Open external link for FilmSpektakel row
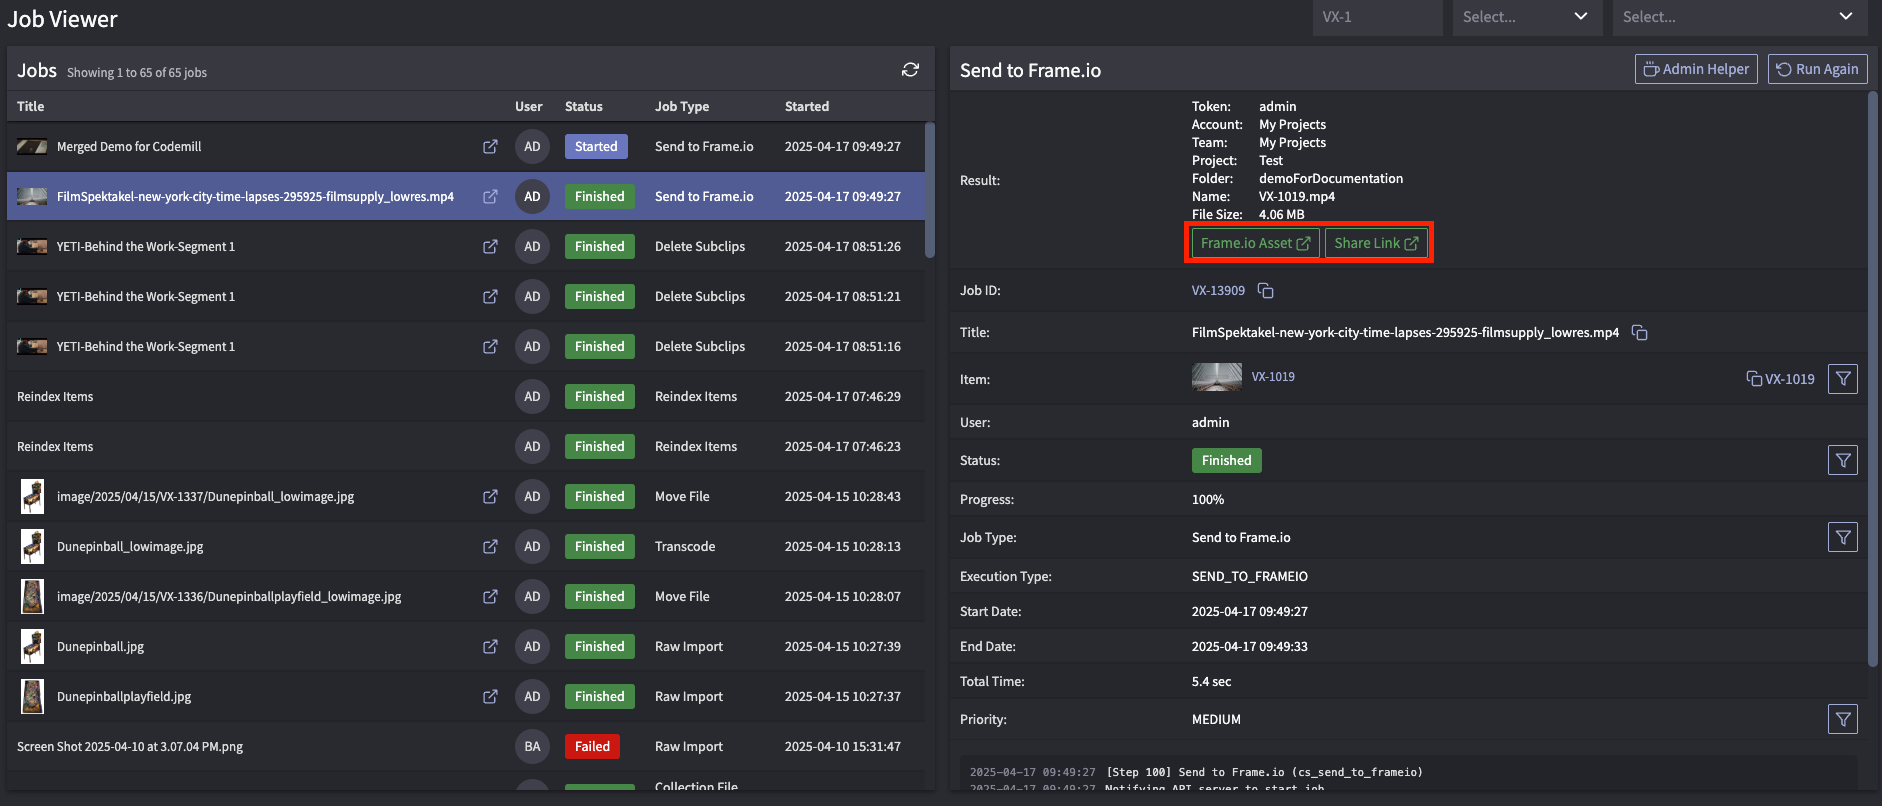 (x=490, y=197)
